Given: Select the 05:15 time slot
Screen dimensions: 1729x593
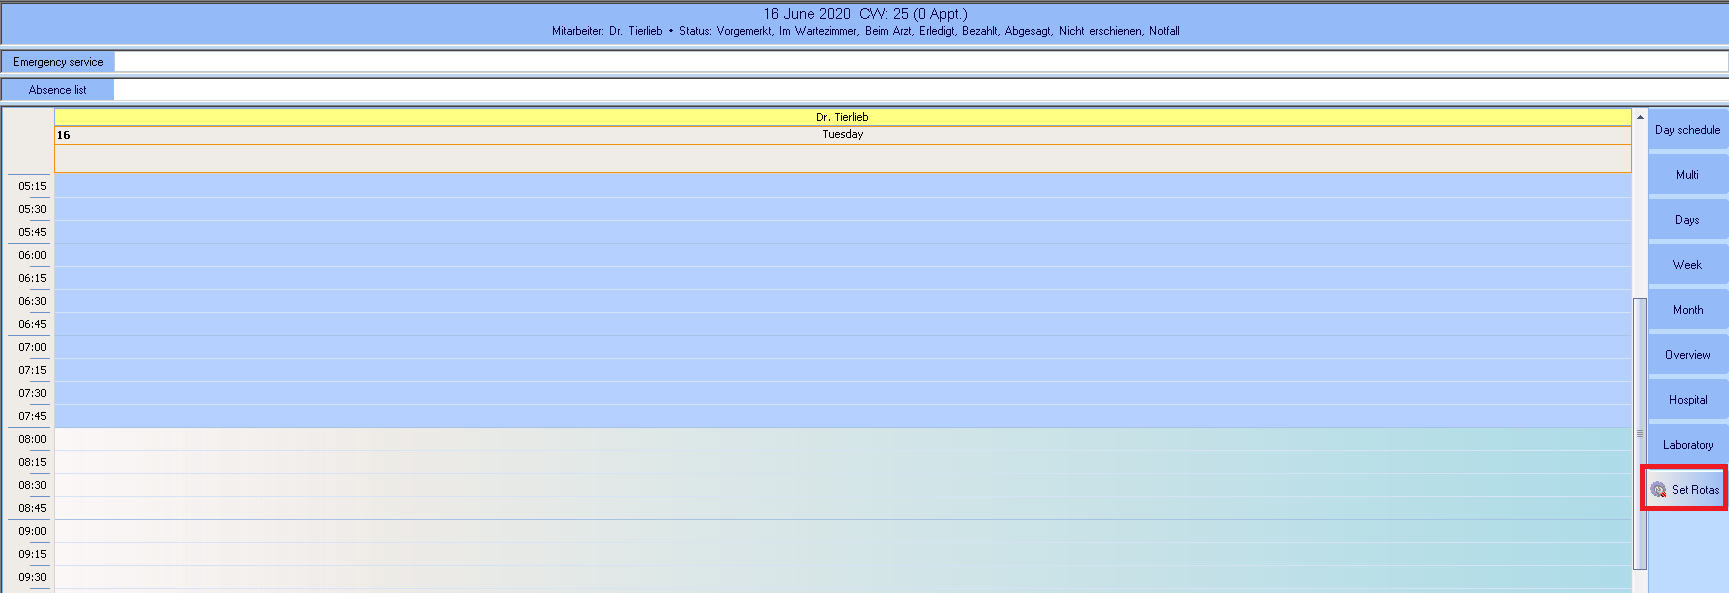Looking at the screenshot, I should click(842, 186).
